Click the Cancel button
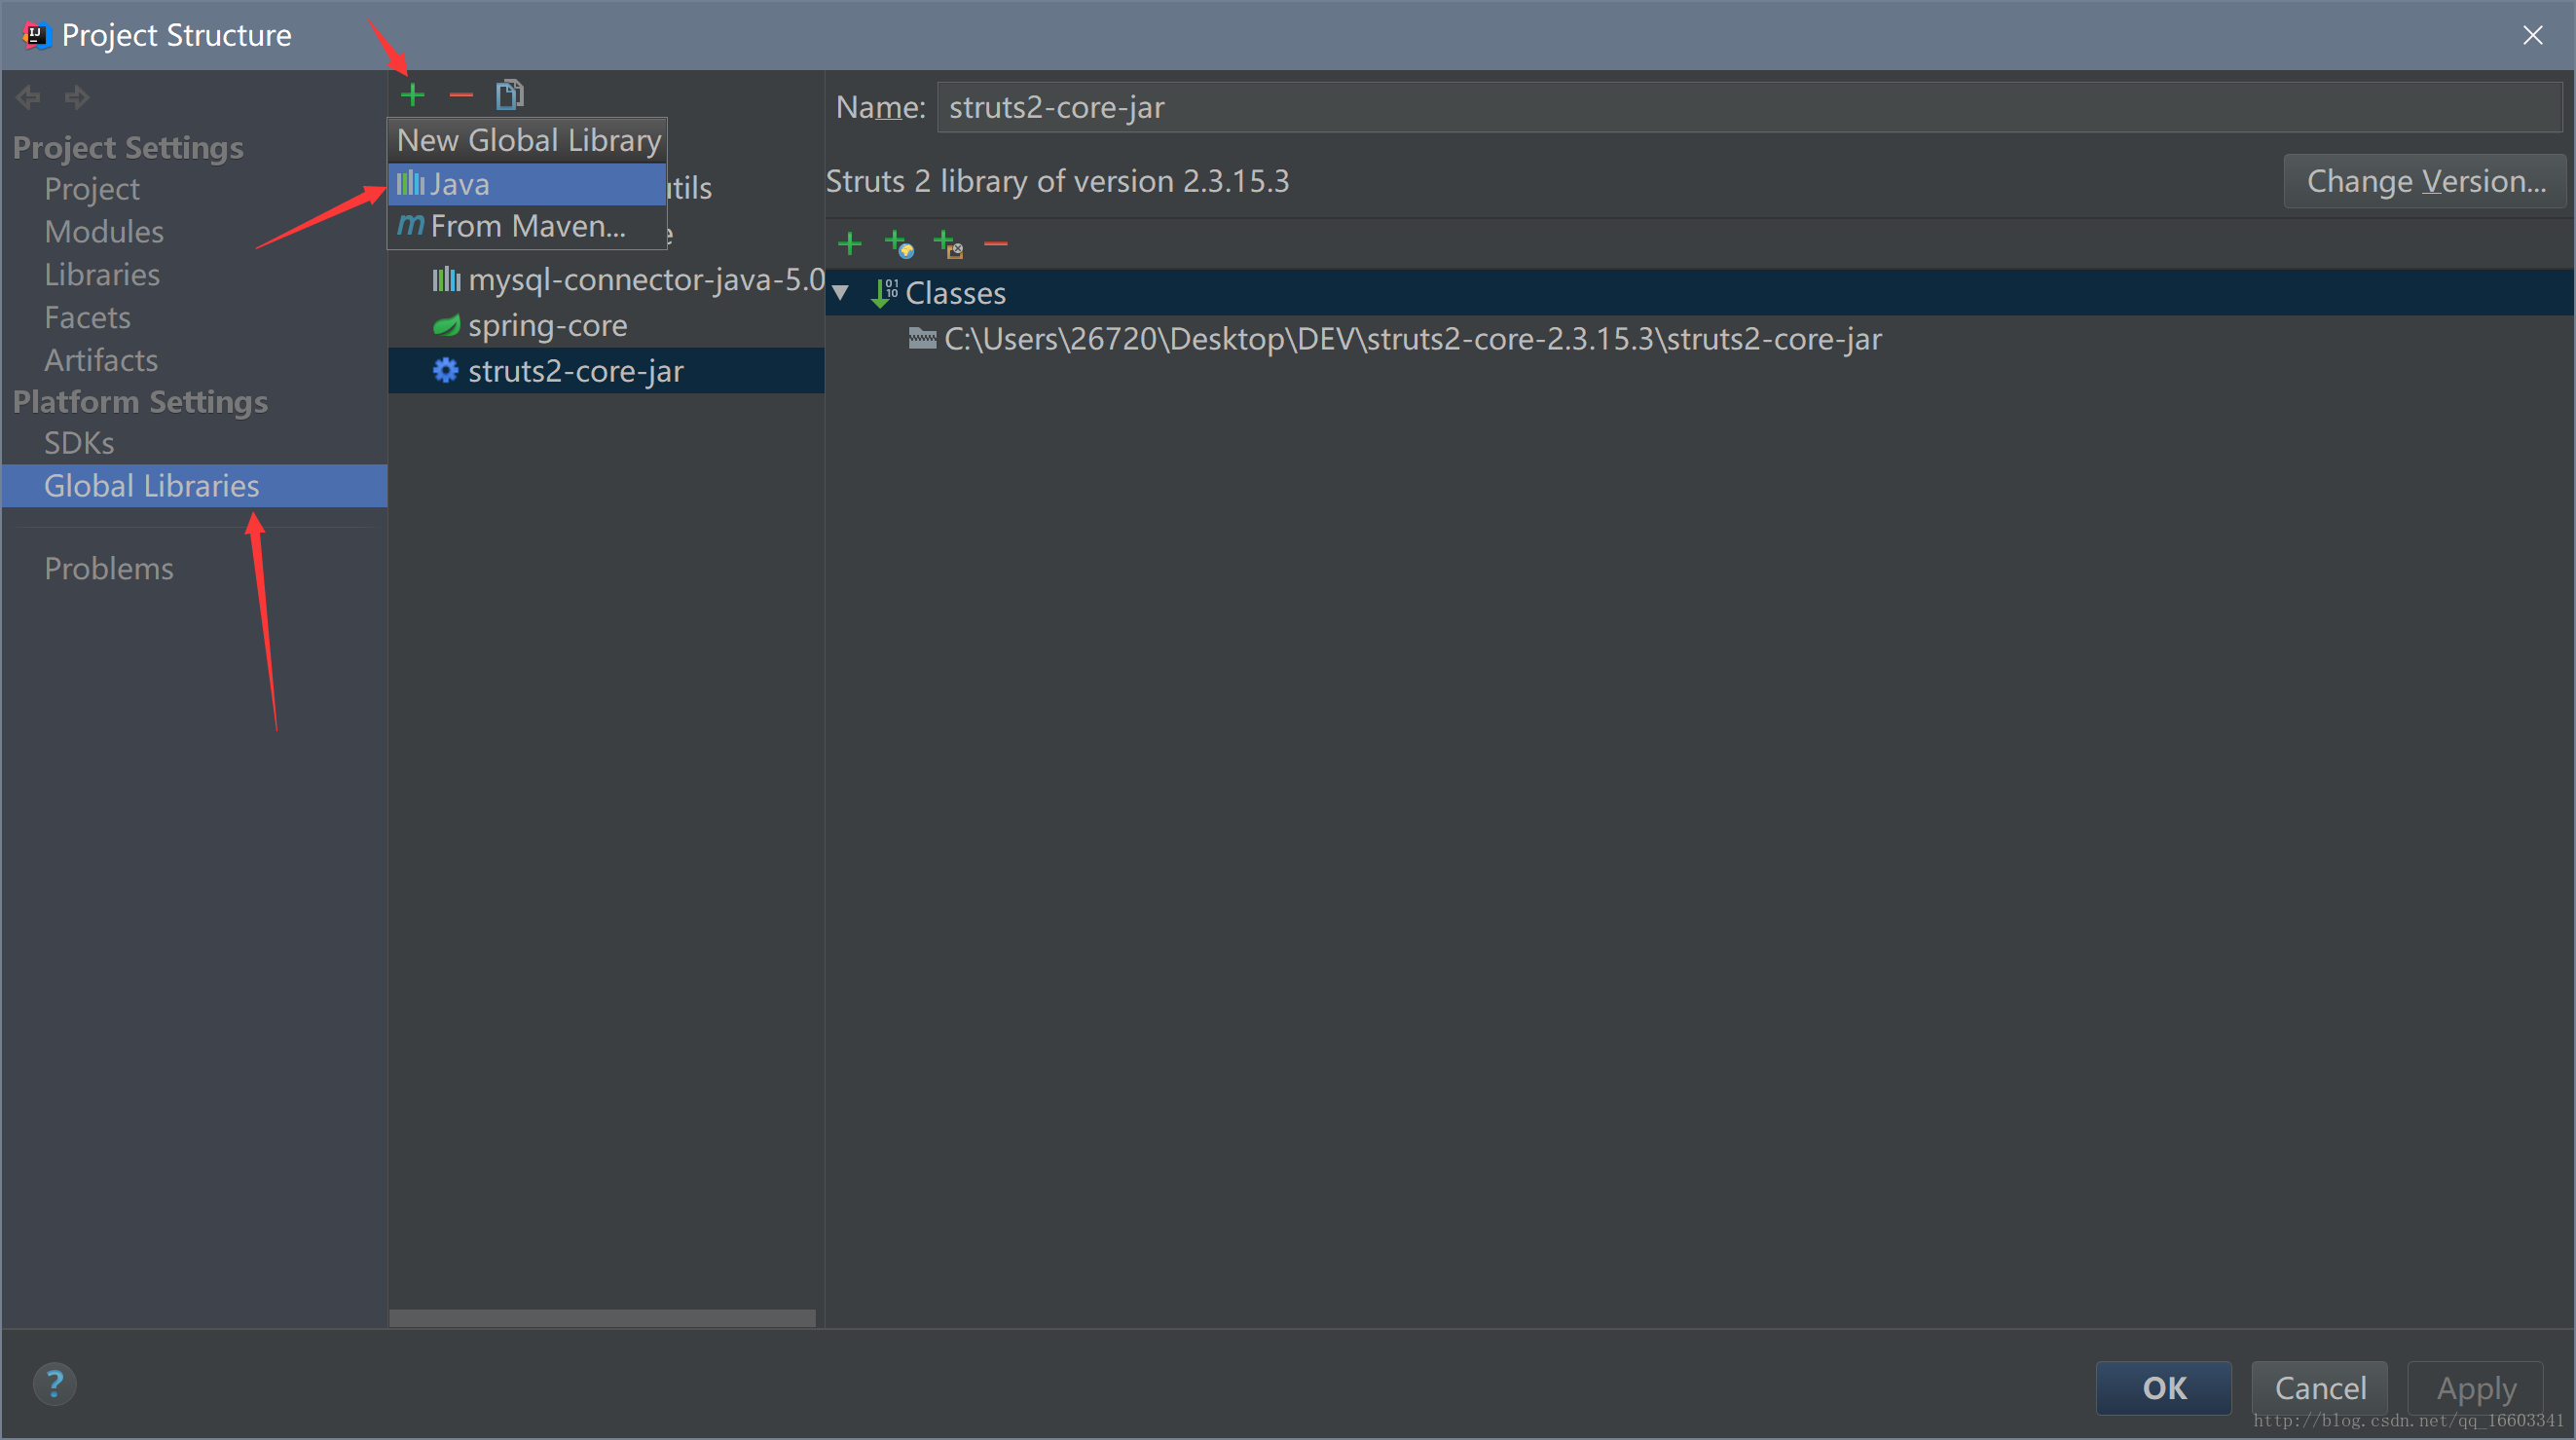 point(2320,1388)
